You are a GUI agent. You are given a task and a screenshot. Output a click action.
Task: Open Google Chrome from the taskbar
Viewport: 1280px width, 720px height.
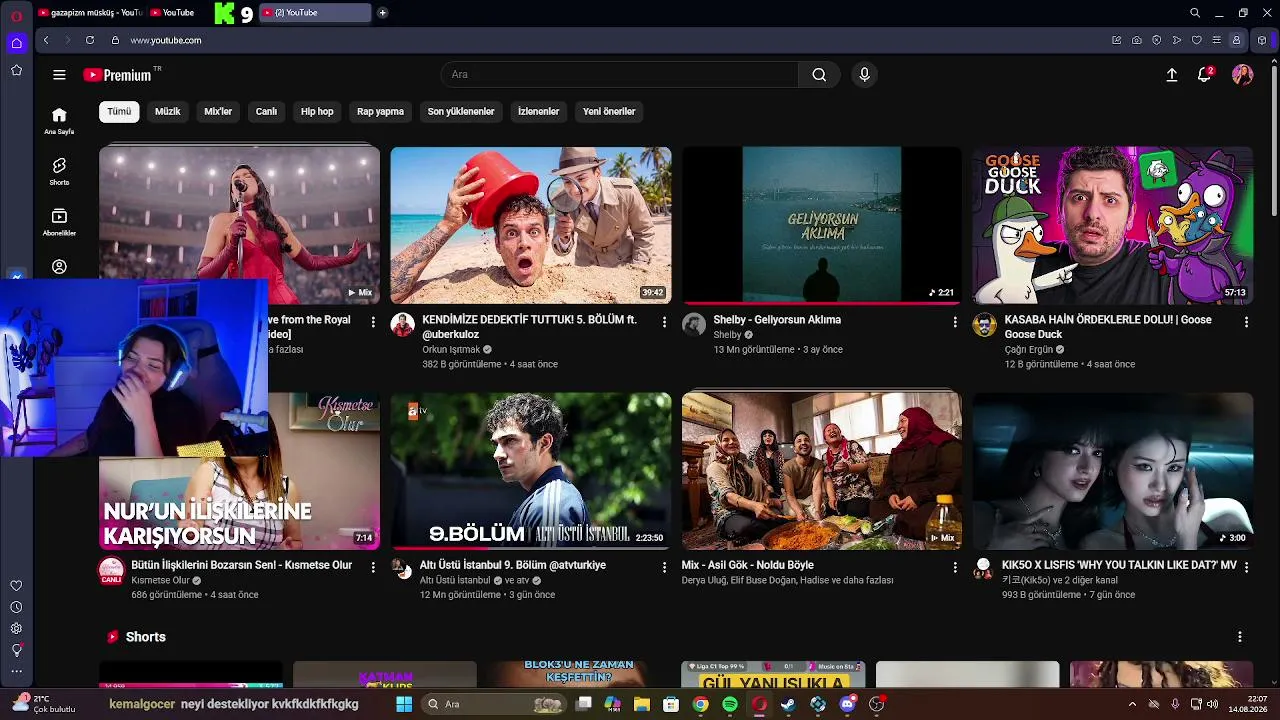(x=701, y=704)
